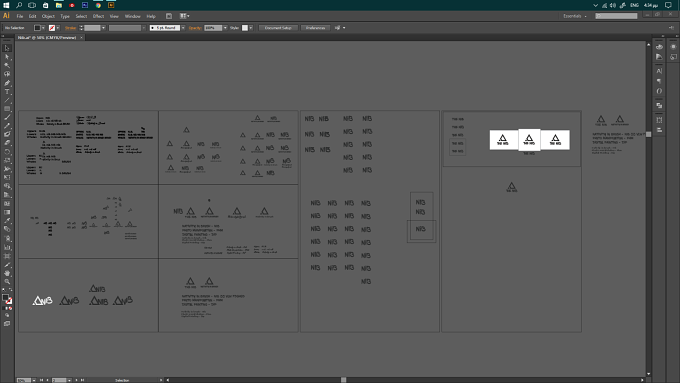The width and height of the screenshot is (680, 383).
Task: Open the Character panel icon
Action: (659, 71)
